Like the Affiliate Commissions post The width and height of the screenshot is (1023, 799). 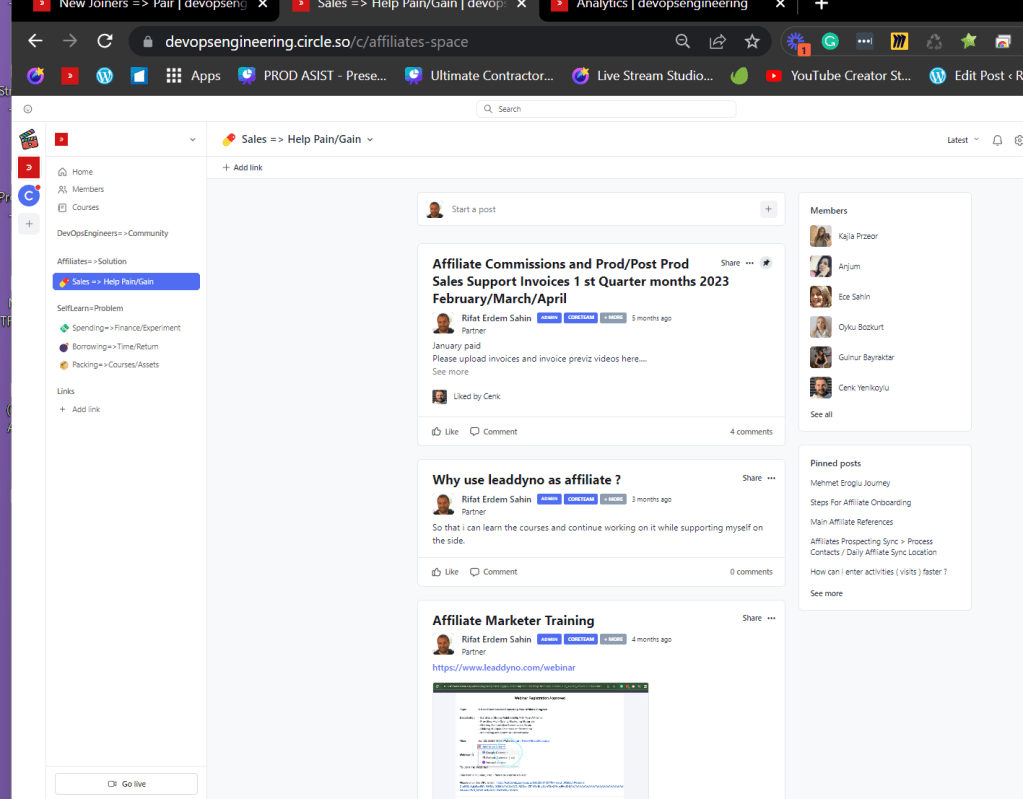(445, 432)
